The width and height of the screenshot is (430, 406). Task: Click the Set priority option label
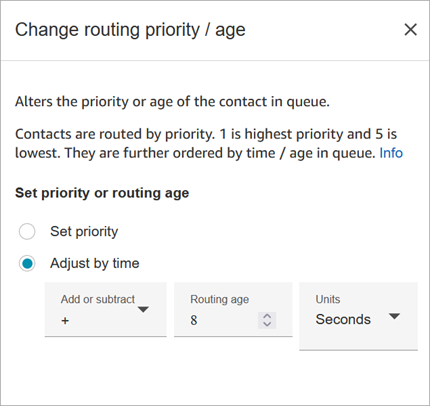pos(84,231)
